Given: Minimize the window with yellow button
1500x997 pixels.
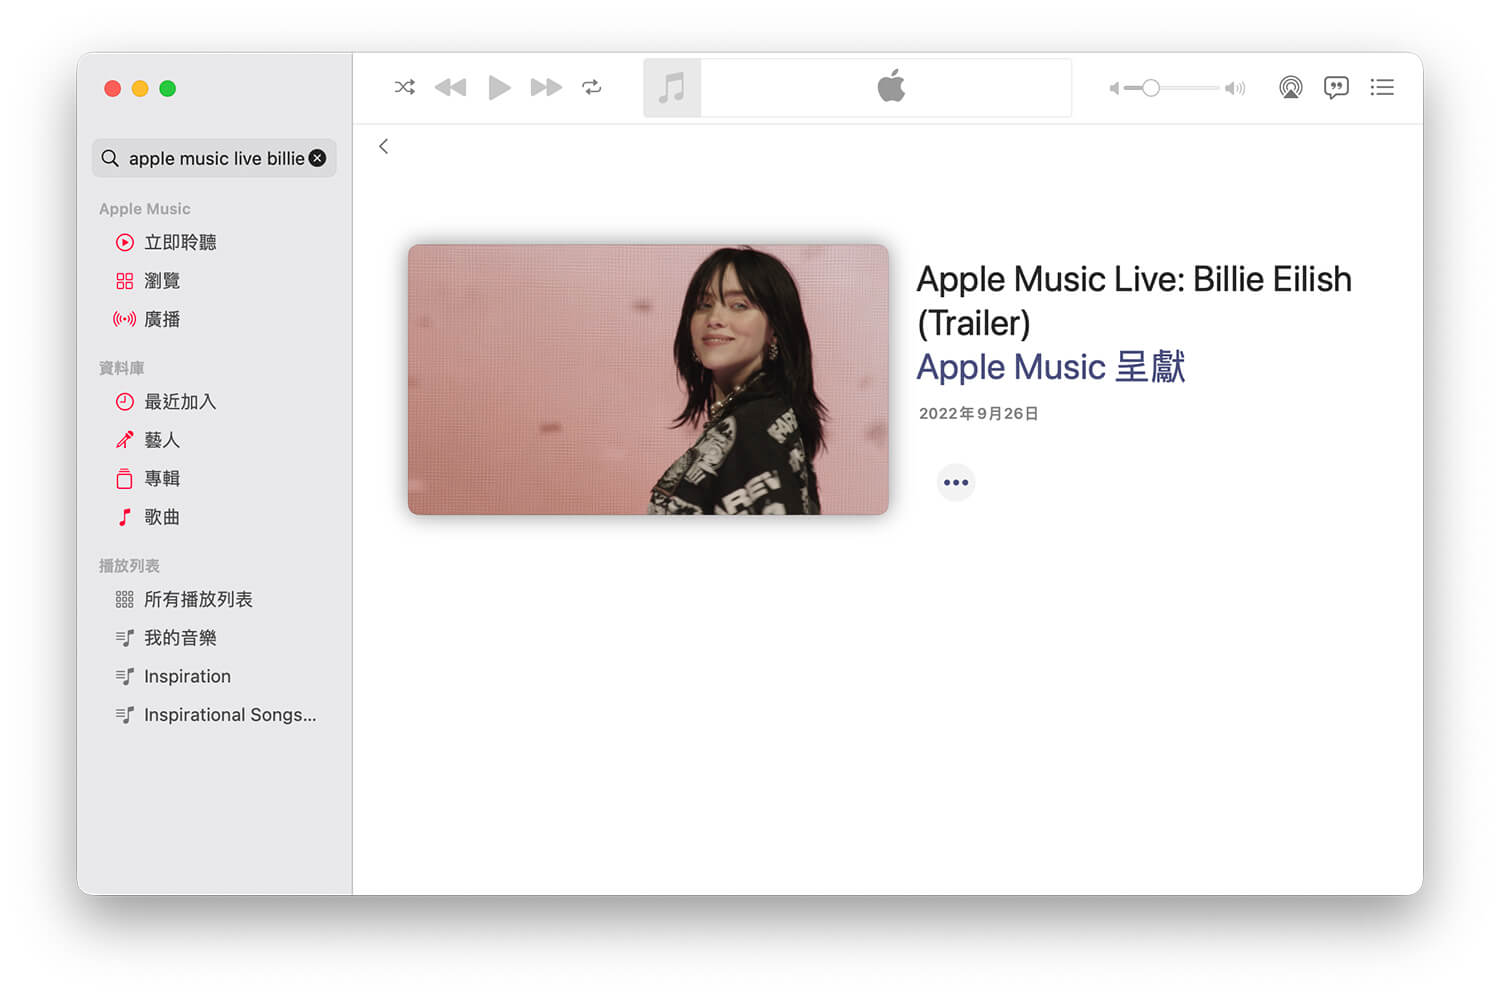Looking at the screenshot, I should 140,88.
